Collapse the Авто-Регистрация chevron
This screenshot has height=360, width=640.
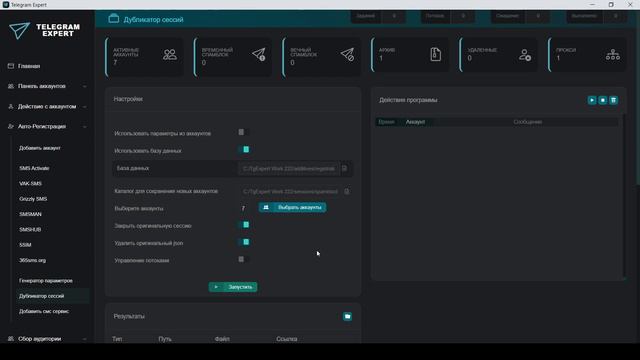pos(84,127)
